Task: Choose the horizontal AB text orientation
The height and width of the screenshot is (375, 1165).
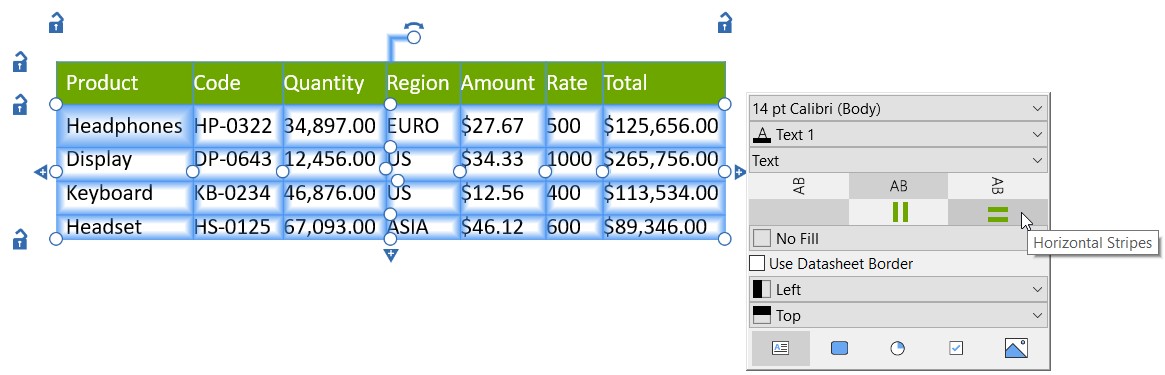Action: pos(899,186)
